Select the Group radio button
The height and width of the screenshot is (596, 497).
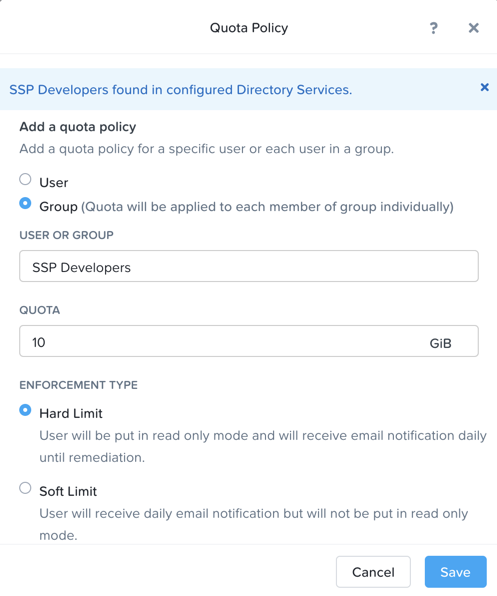tap(25, 203)
